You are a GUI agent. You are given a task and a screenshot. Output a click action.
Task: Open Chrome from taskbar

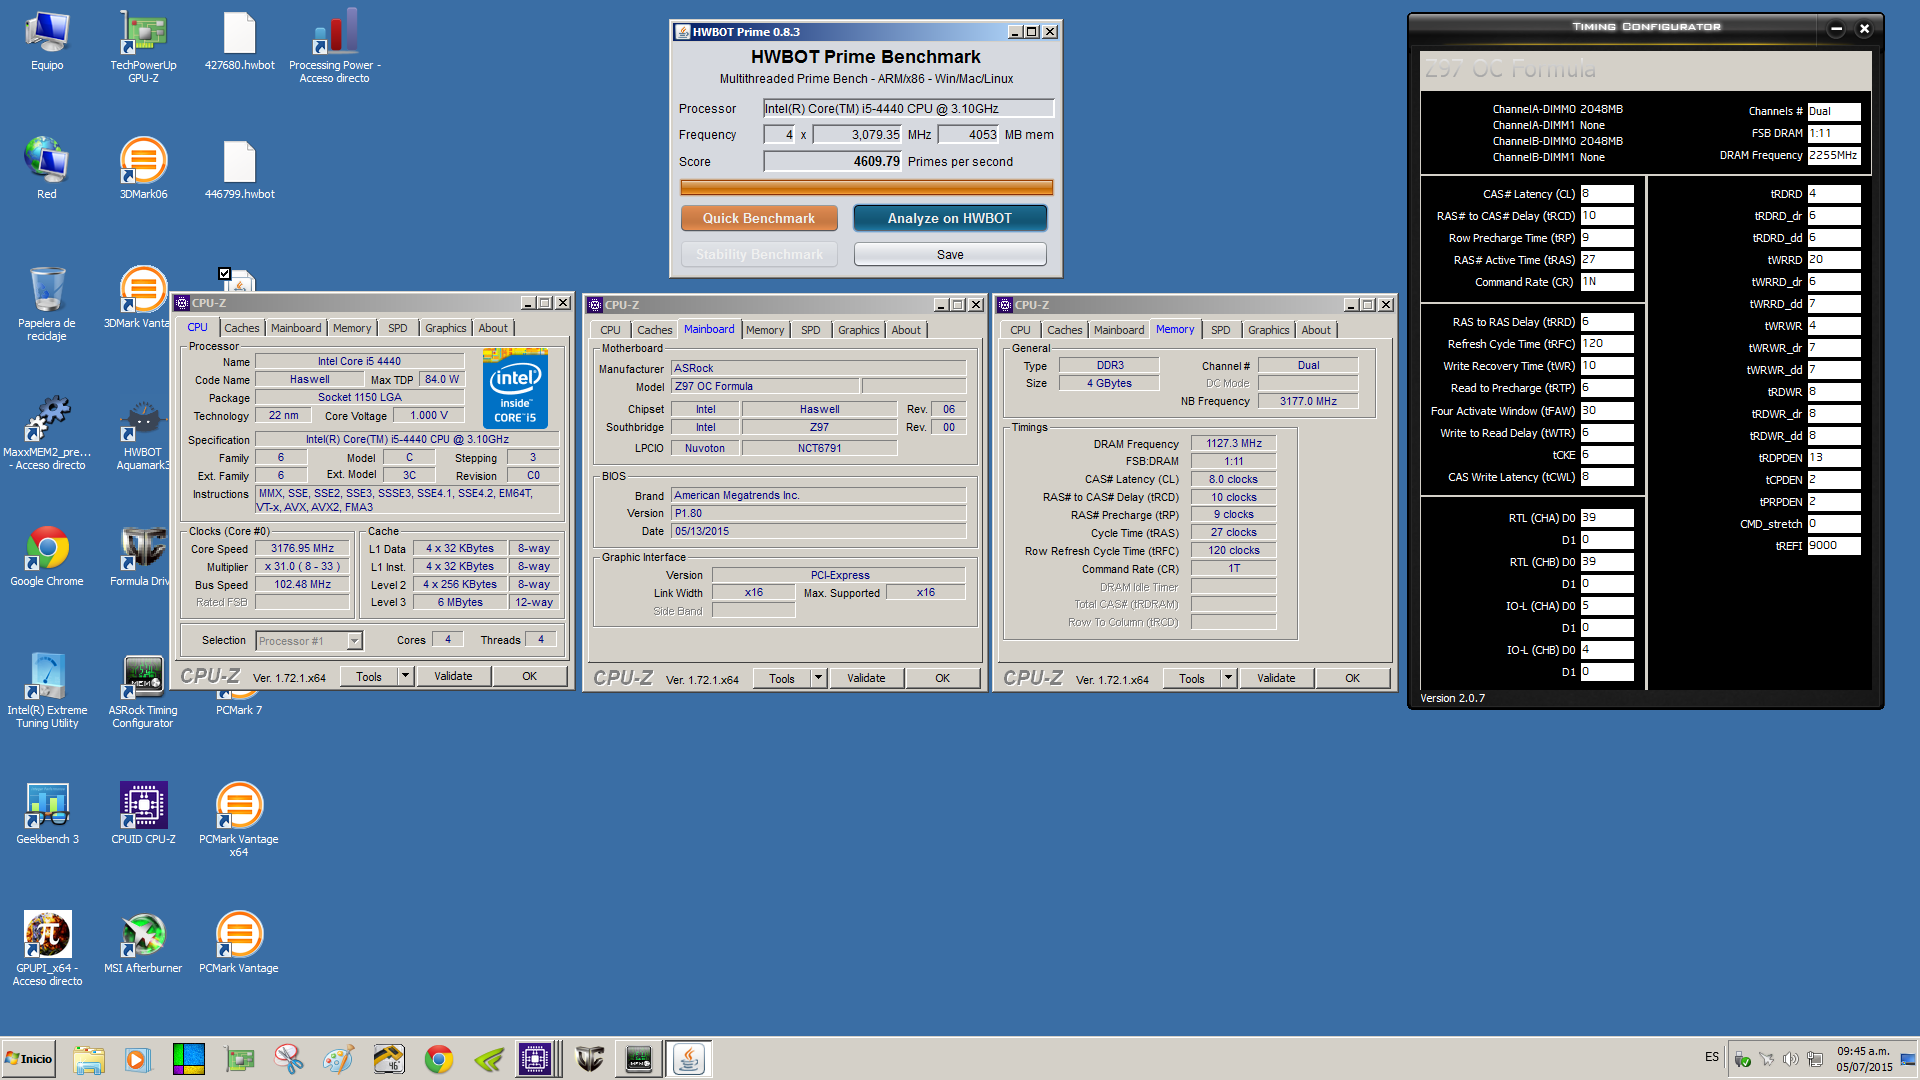[439, 1059]
